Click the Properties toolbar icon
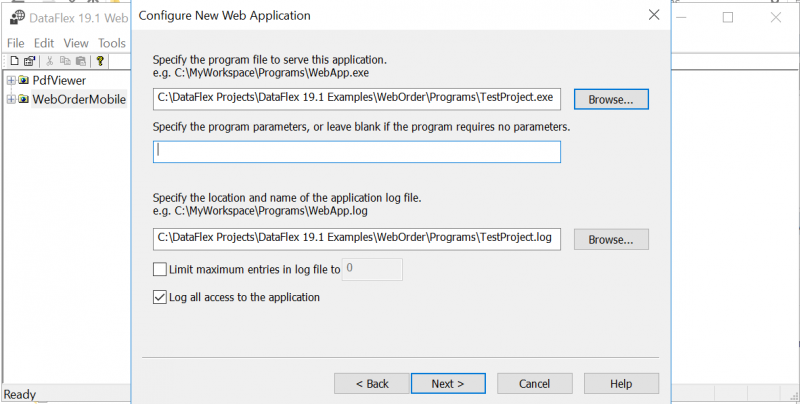The width and height of the screenshot is (800, 404). pos(30,61)
